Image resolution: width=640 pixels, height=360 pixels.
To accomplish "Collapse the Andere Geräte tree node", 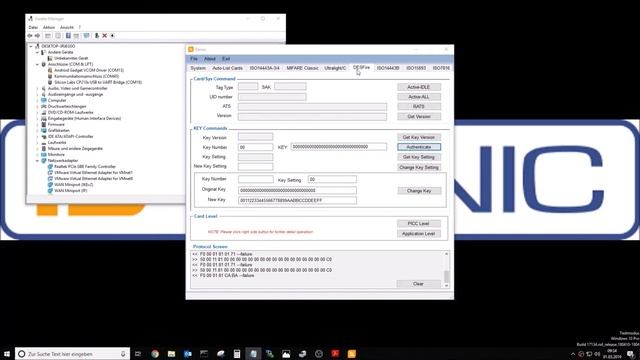I will click(37, 53).
